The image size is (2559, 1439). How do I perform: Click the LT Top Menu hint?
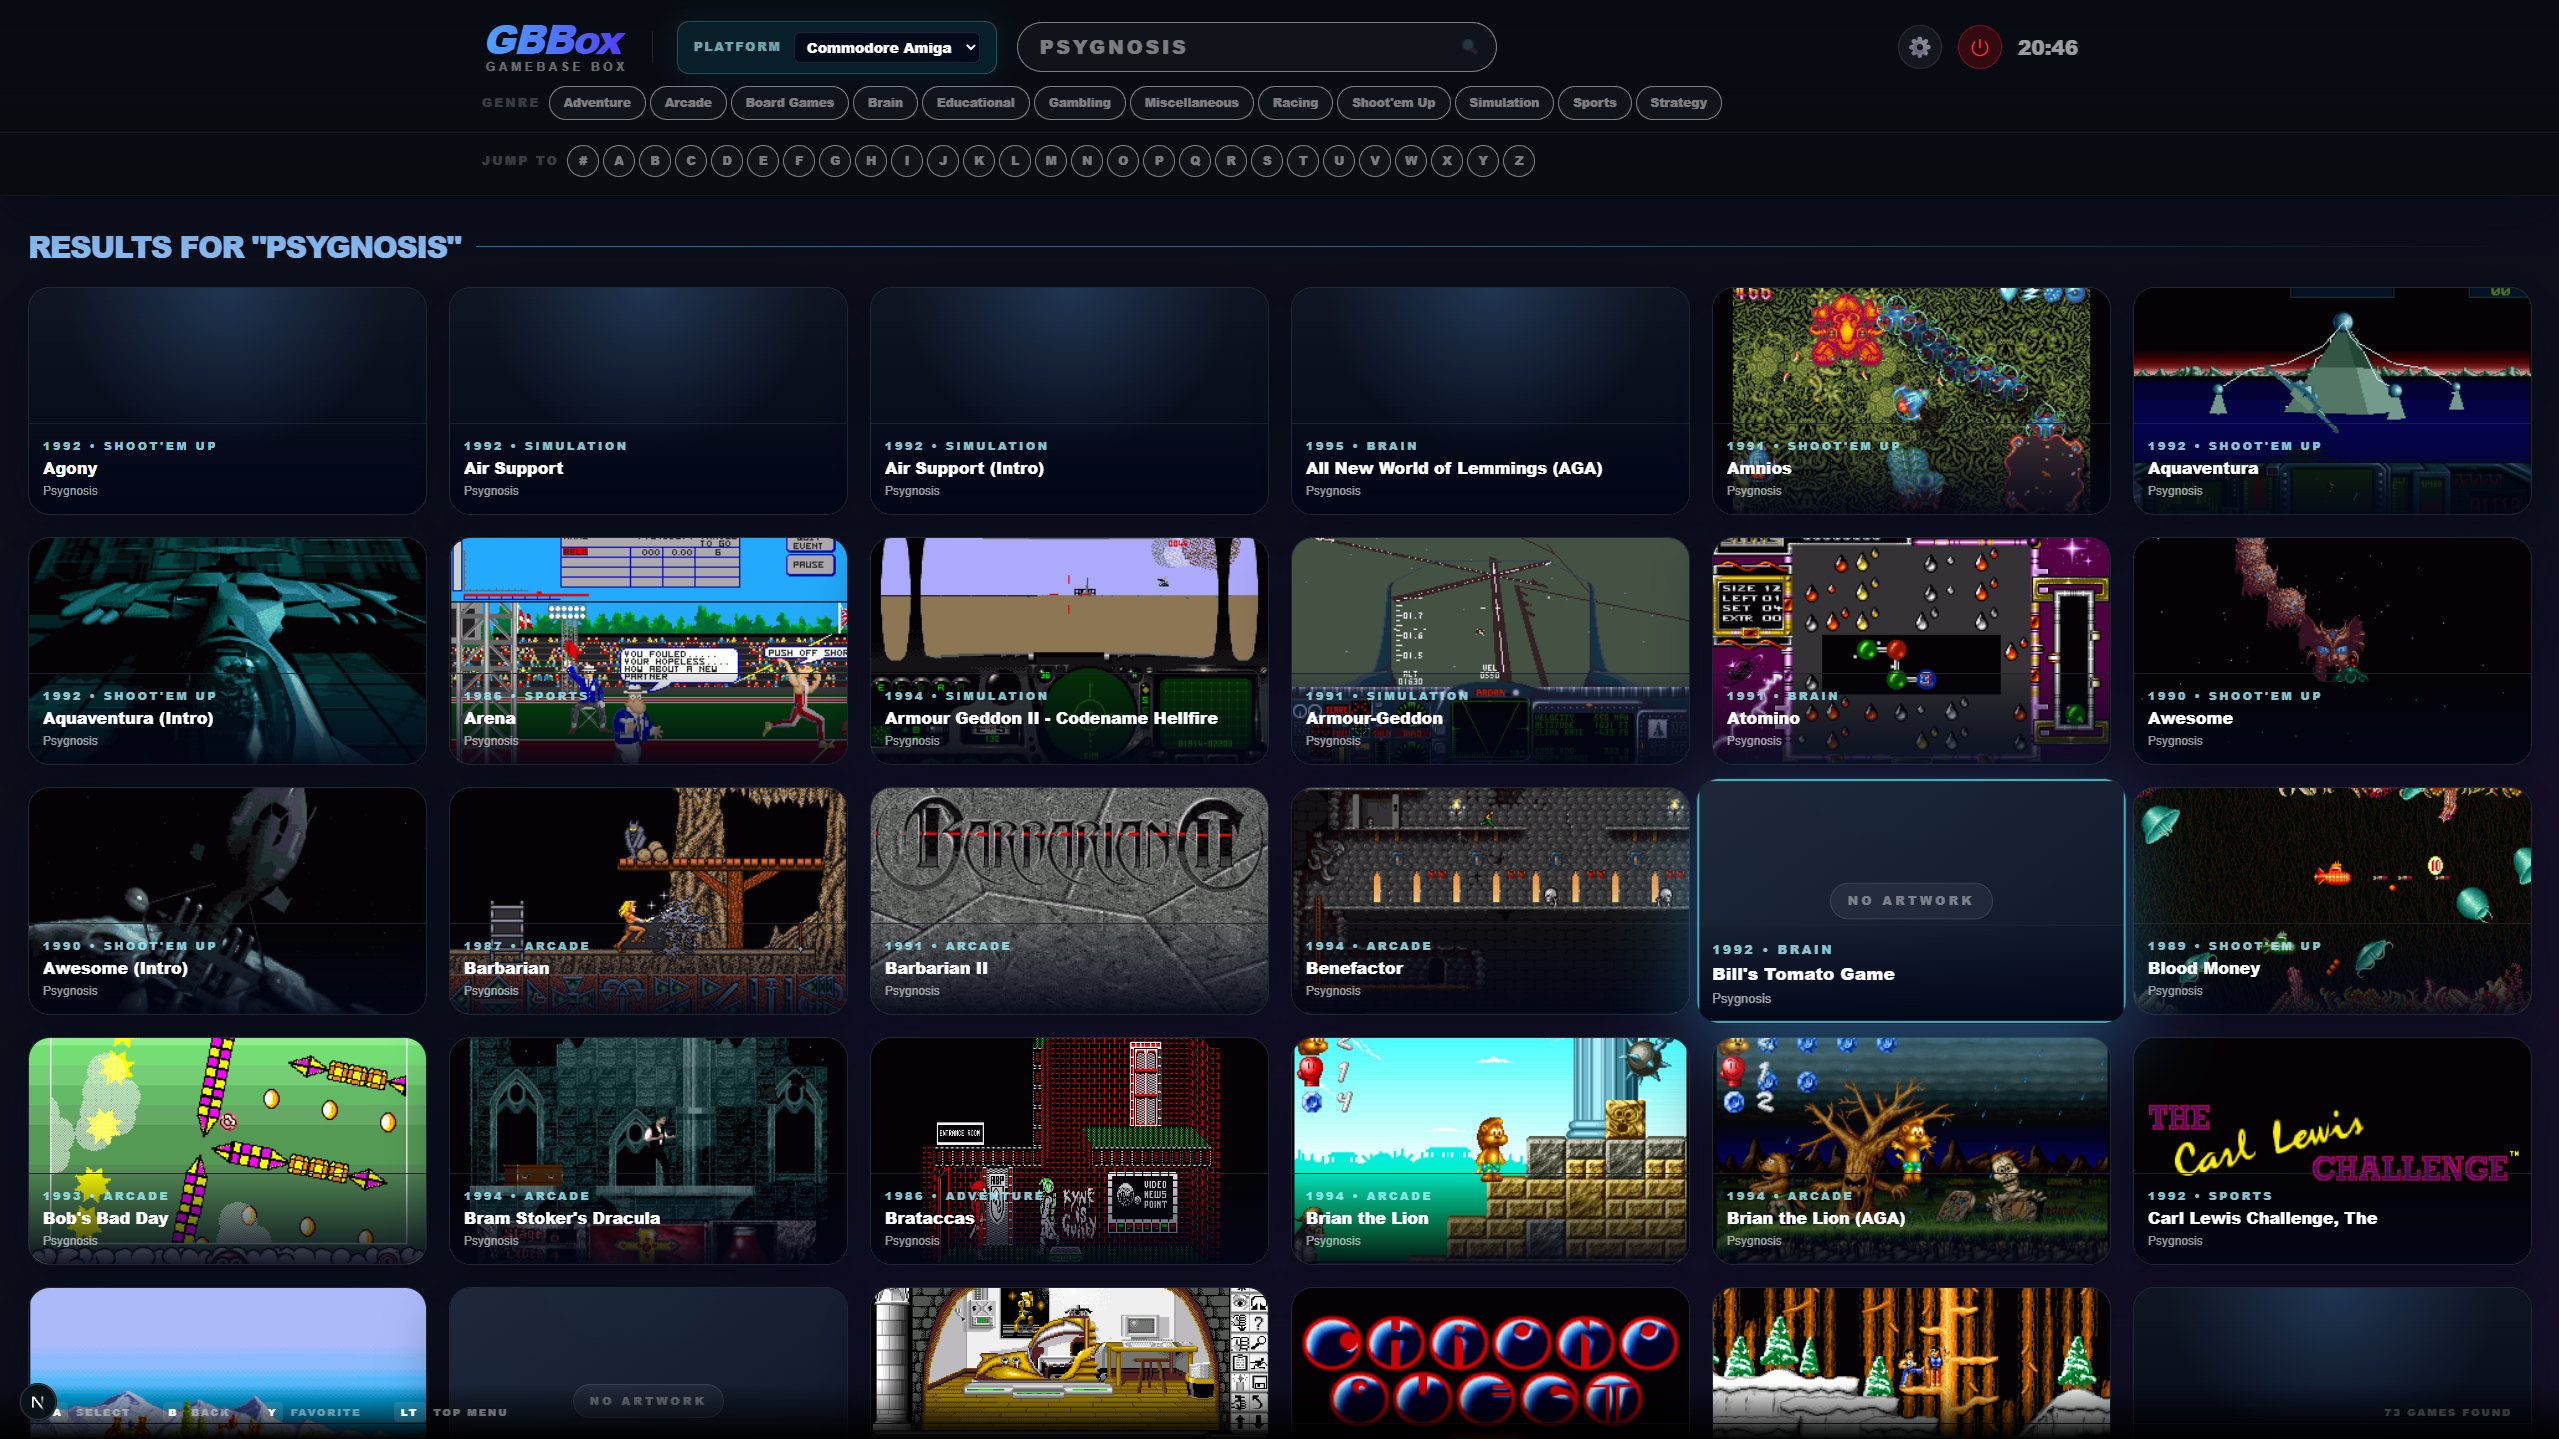[453, 1412]
